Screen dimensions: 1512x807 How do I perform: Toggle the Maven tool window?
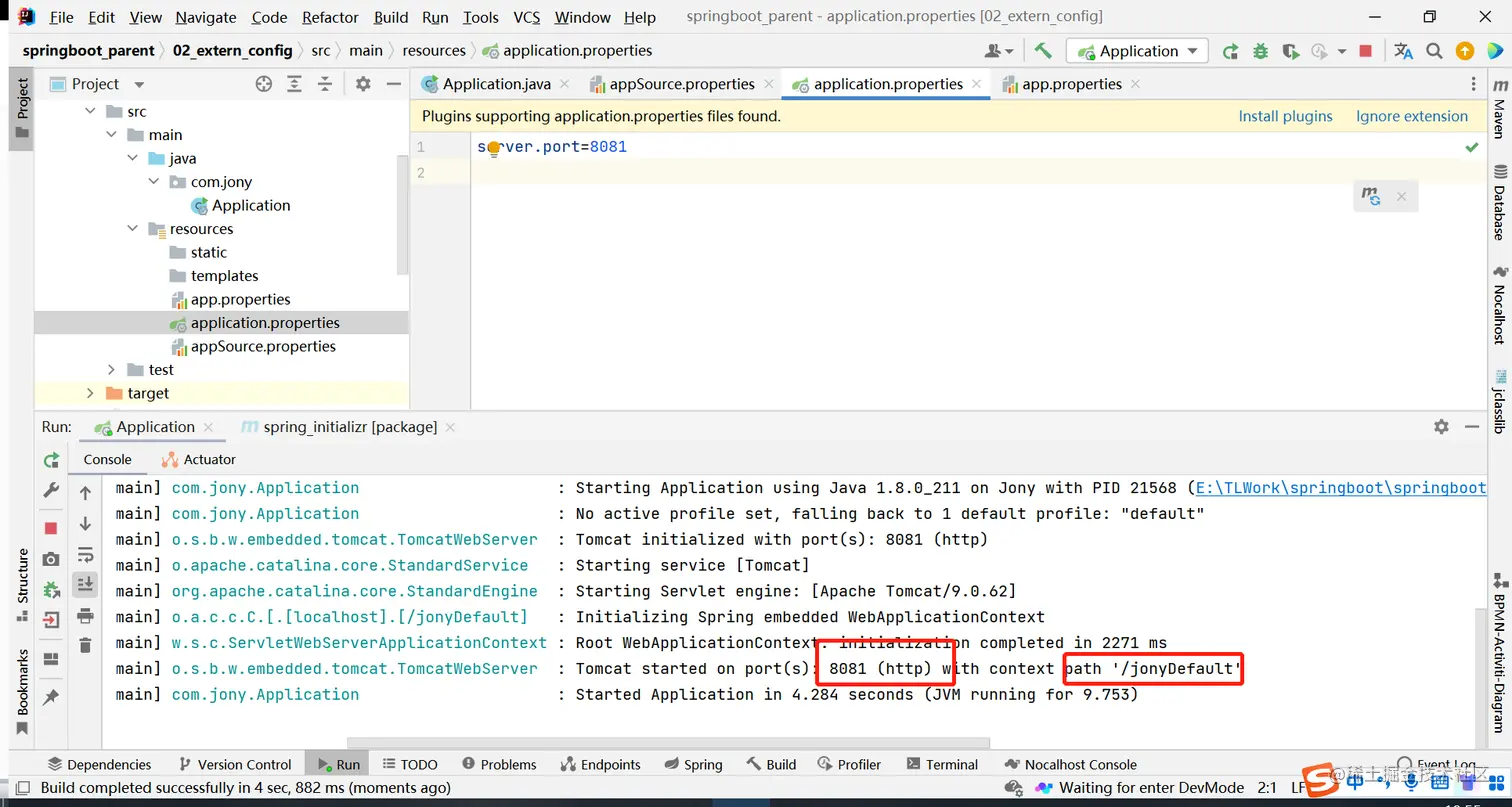point(1499,108)
